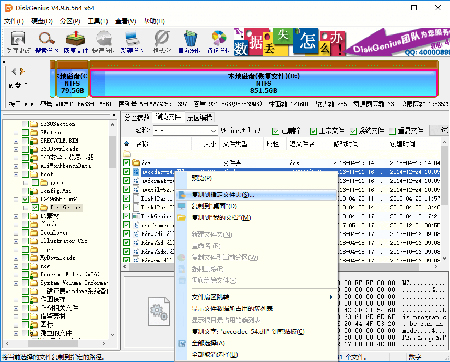Open the Disk menu

pos(42,21)
